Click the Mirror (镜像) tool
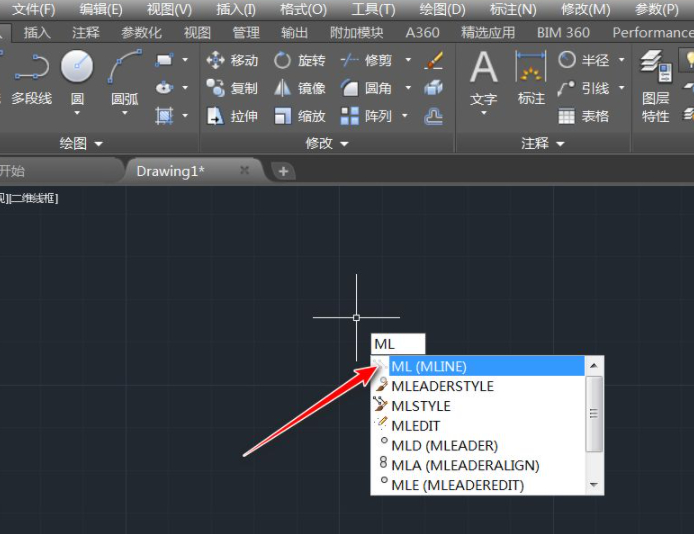This screenshot has height=534, width=694. click(299, 88)
